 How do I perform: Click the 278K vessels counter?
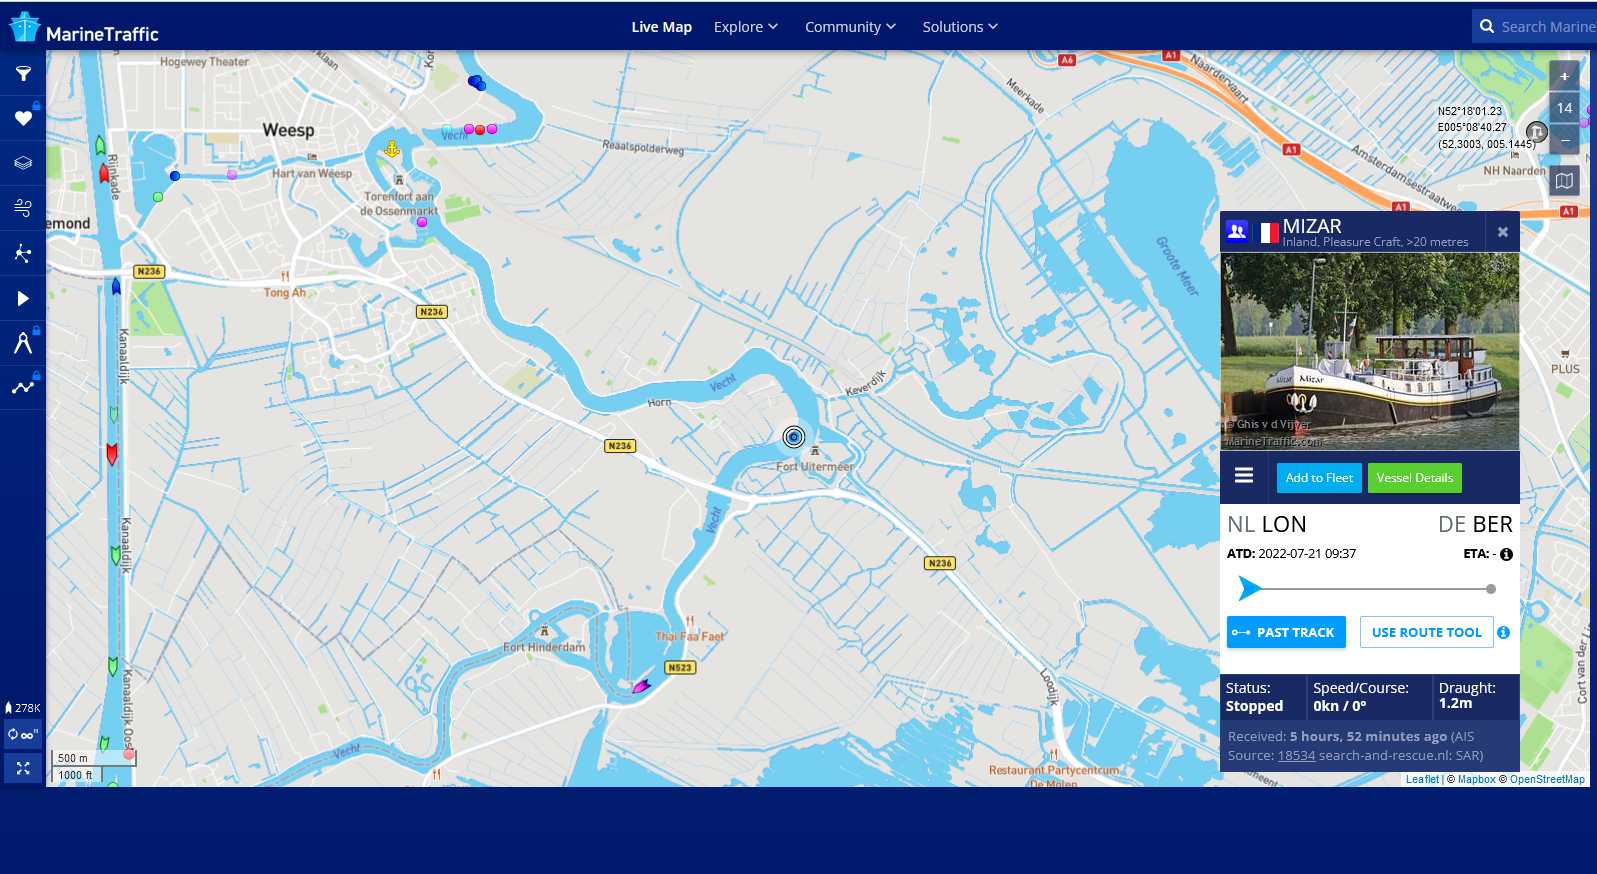[23, 707]
